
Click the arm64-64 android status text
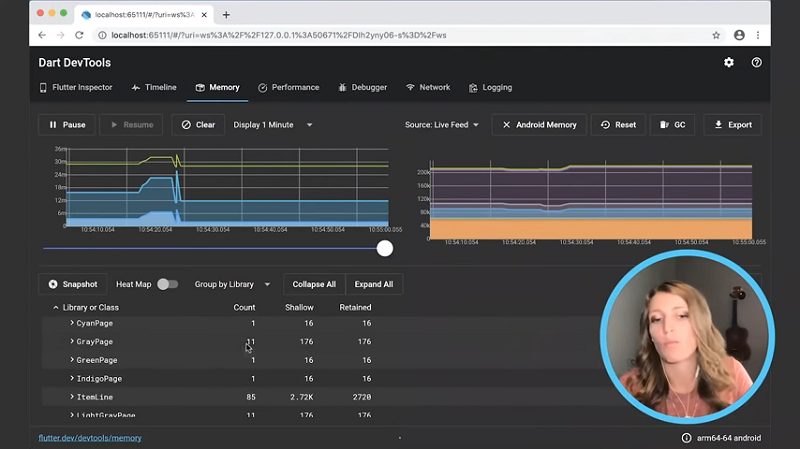(729, 438)
